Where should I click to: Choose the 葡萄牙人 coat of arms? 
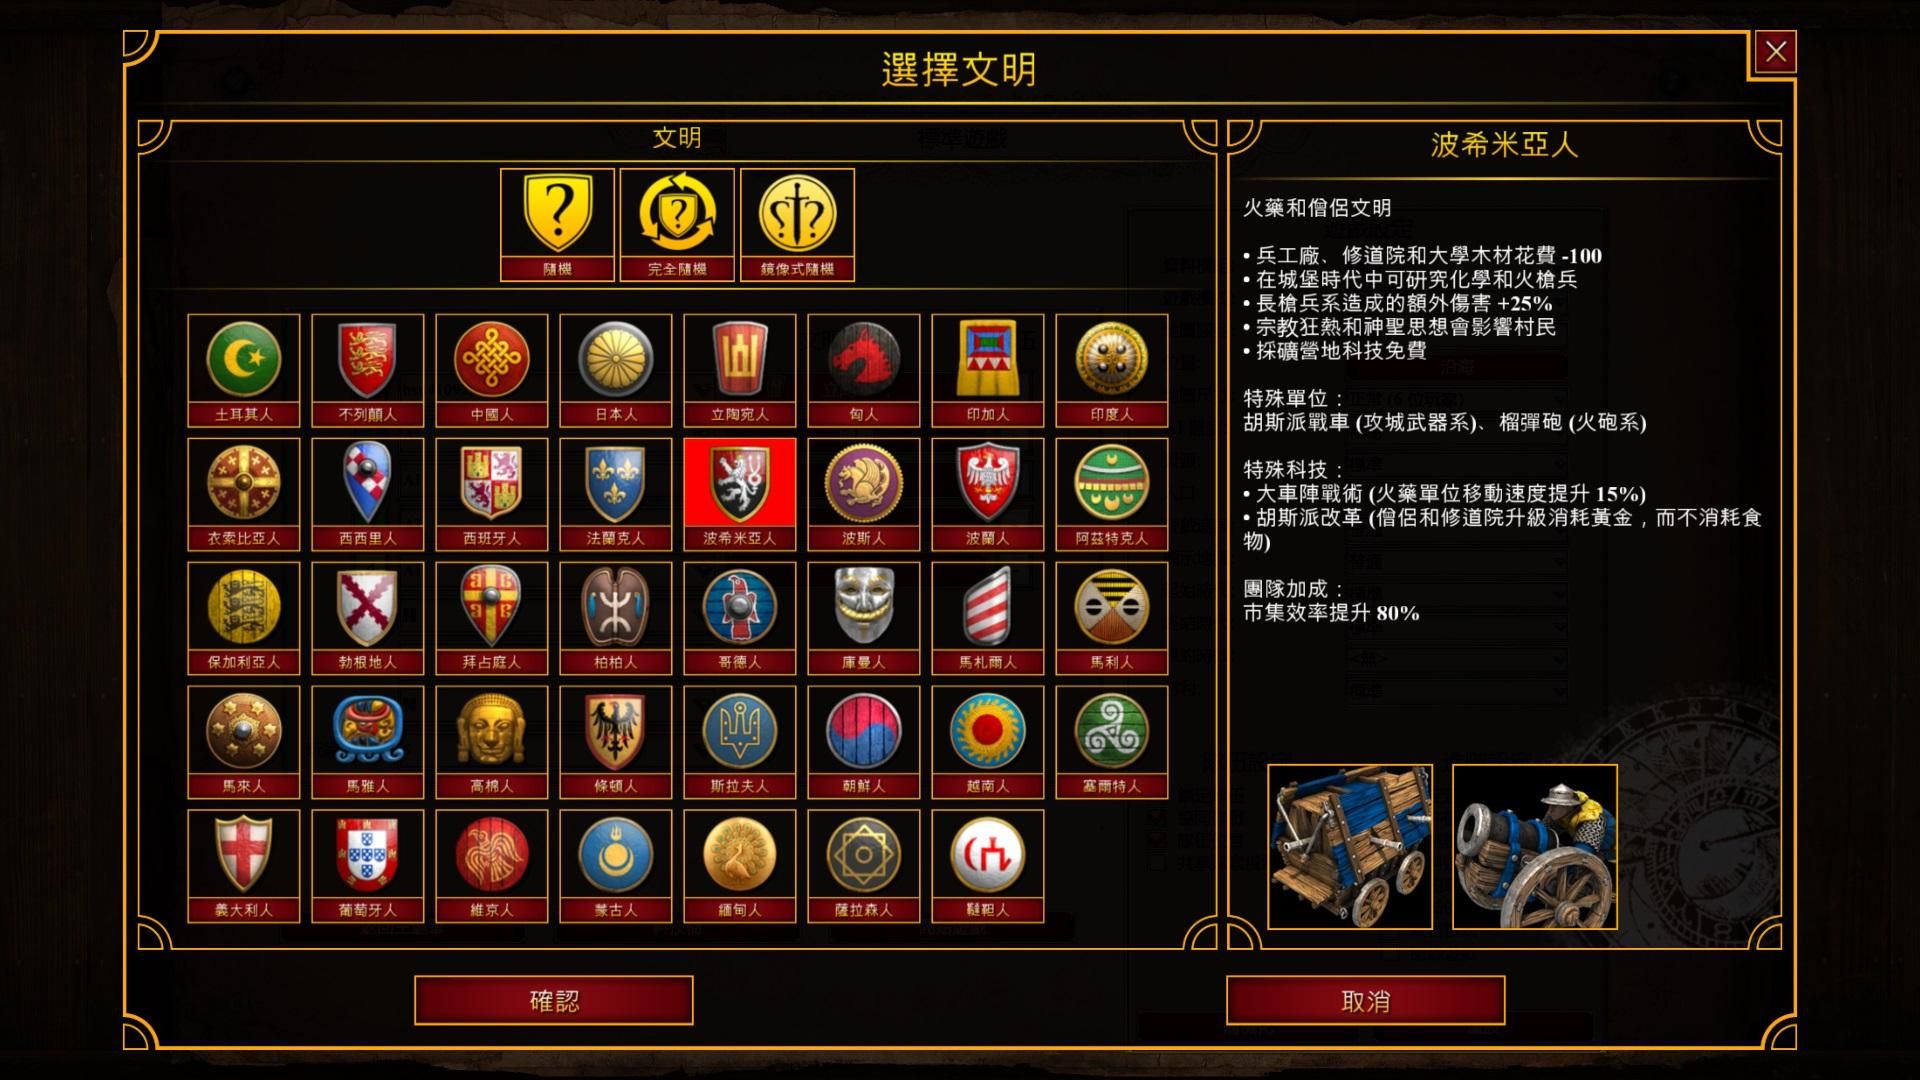pyautogui.click(x=367, y=867)
